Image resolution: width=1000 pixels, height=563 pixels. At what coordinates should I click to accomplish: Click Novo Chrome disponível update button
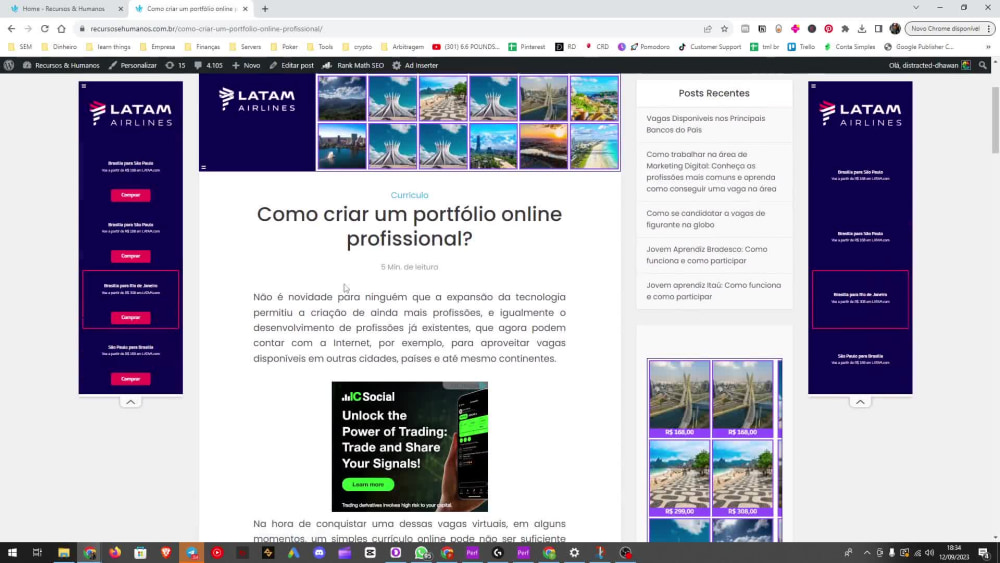(945, 29)
